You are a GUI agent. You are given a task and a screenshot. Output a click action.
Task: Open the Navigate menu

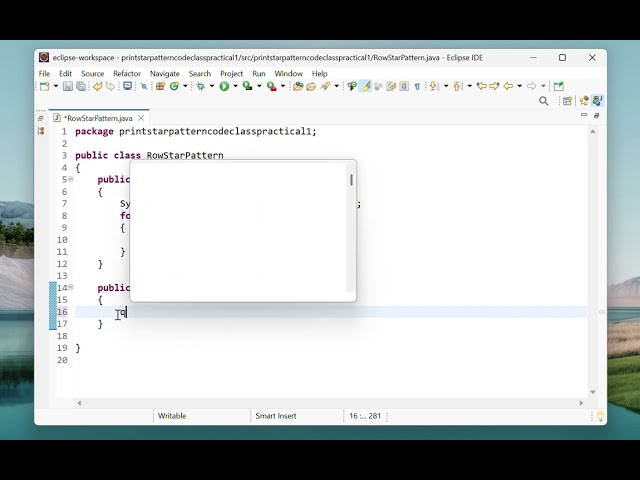164,73
